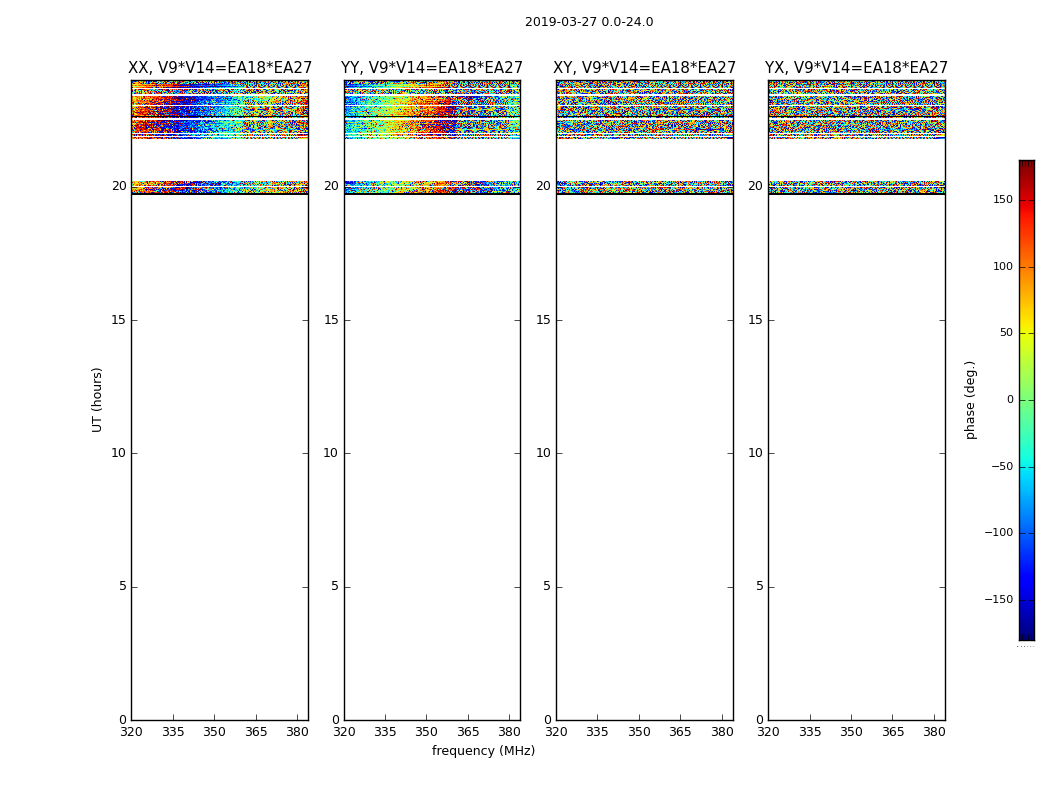Click the YX panel phase data near 23 hours
Screen dimensions: 1050x800
(x=856, y=105)
